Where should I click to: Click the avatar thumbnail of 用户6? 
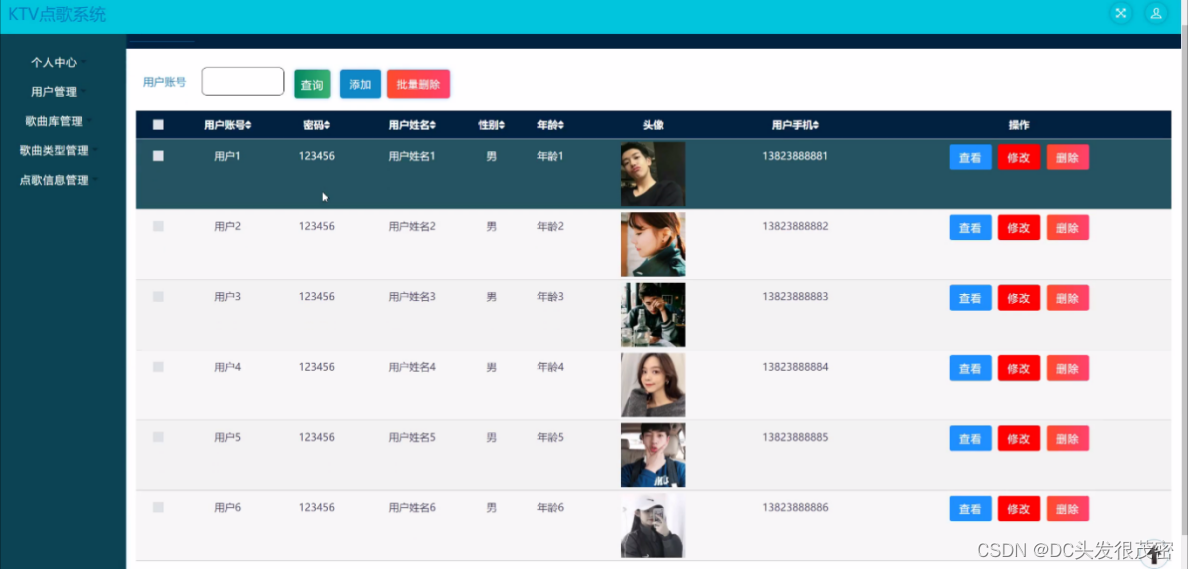point(653,526)
